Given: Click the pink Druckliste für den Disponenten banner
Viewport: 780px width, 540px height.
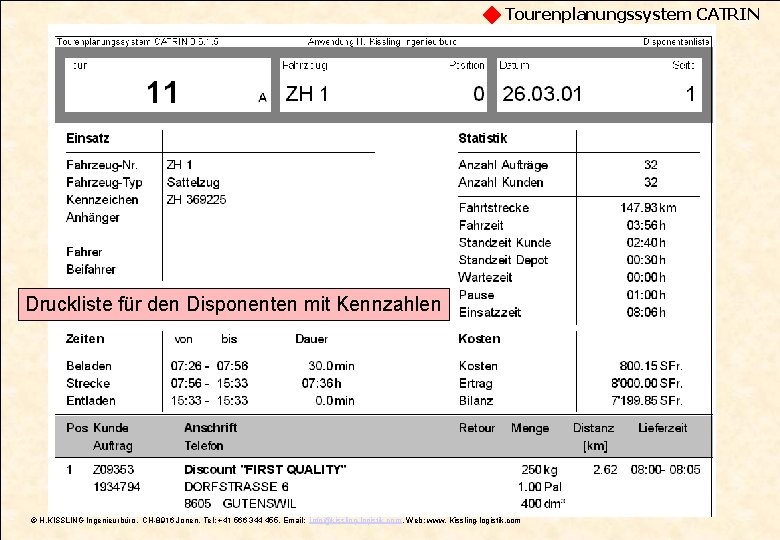Looking at the screenshot, I should pyautogui.click(x=234, y=304).
